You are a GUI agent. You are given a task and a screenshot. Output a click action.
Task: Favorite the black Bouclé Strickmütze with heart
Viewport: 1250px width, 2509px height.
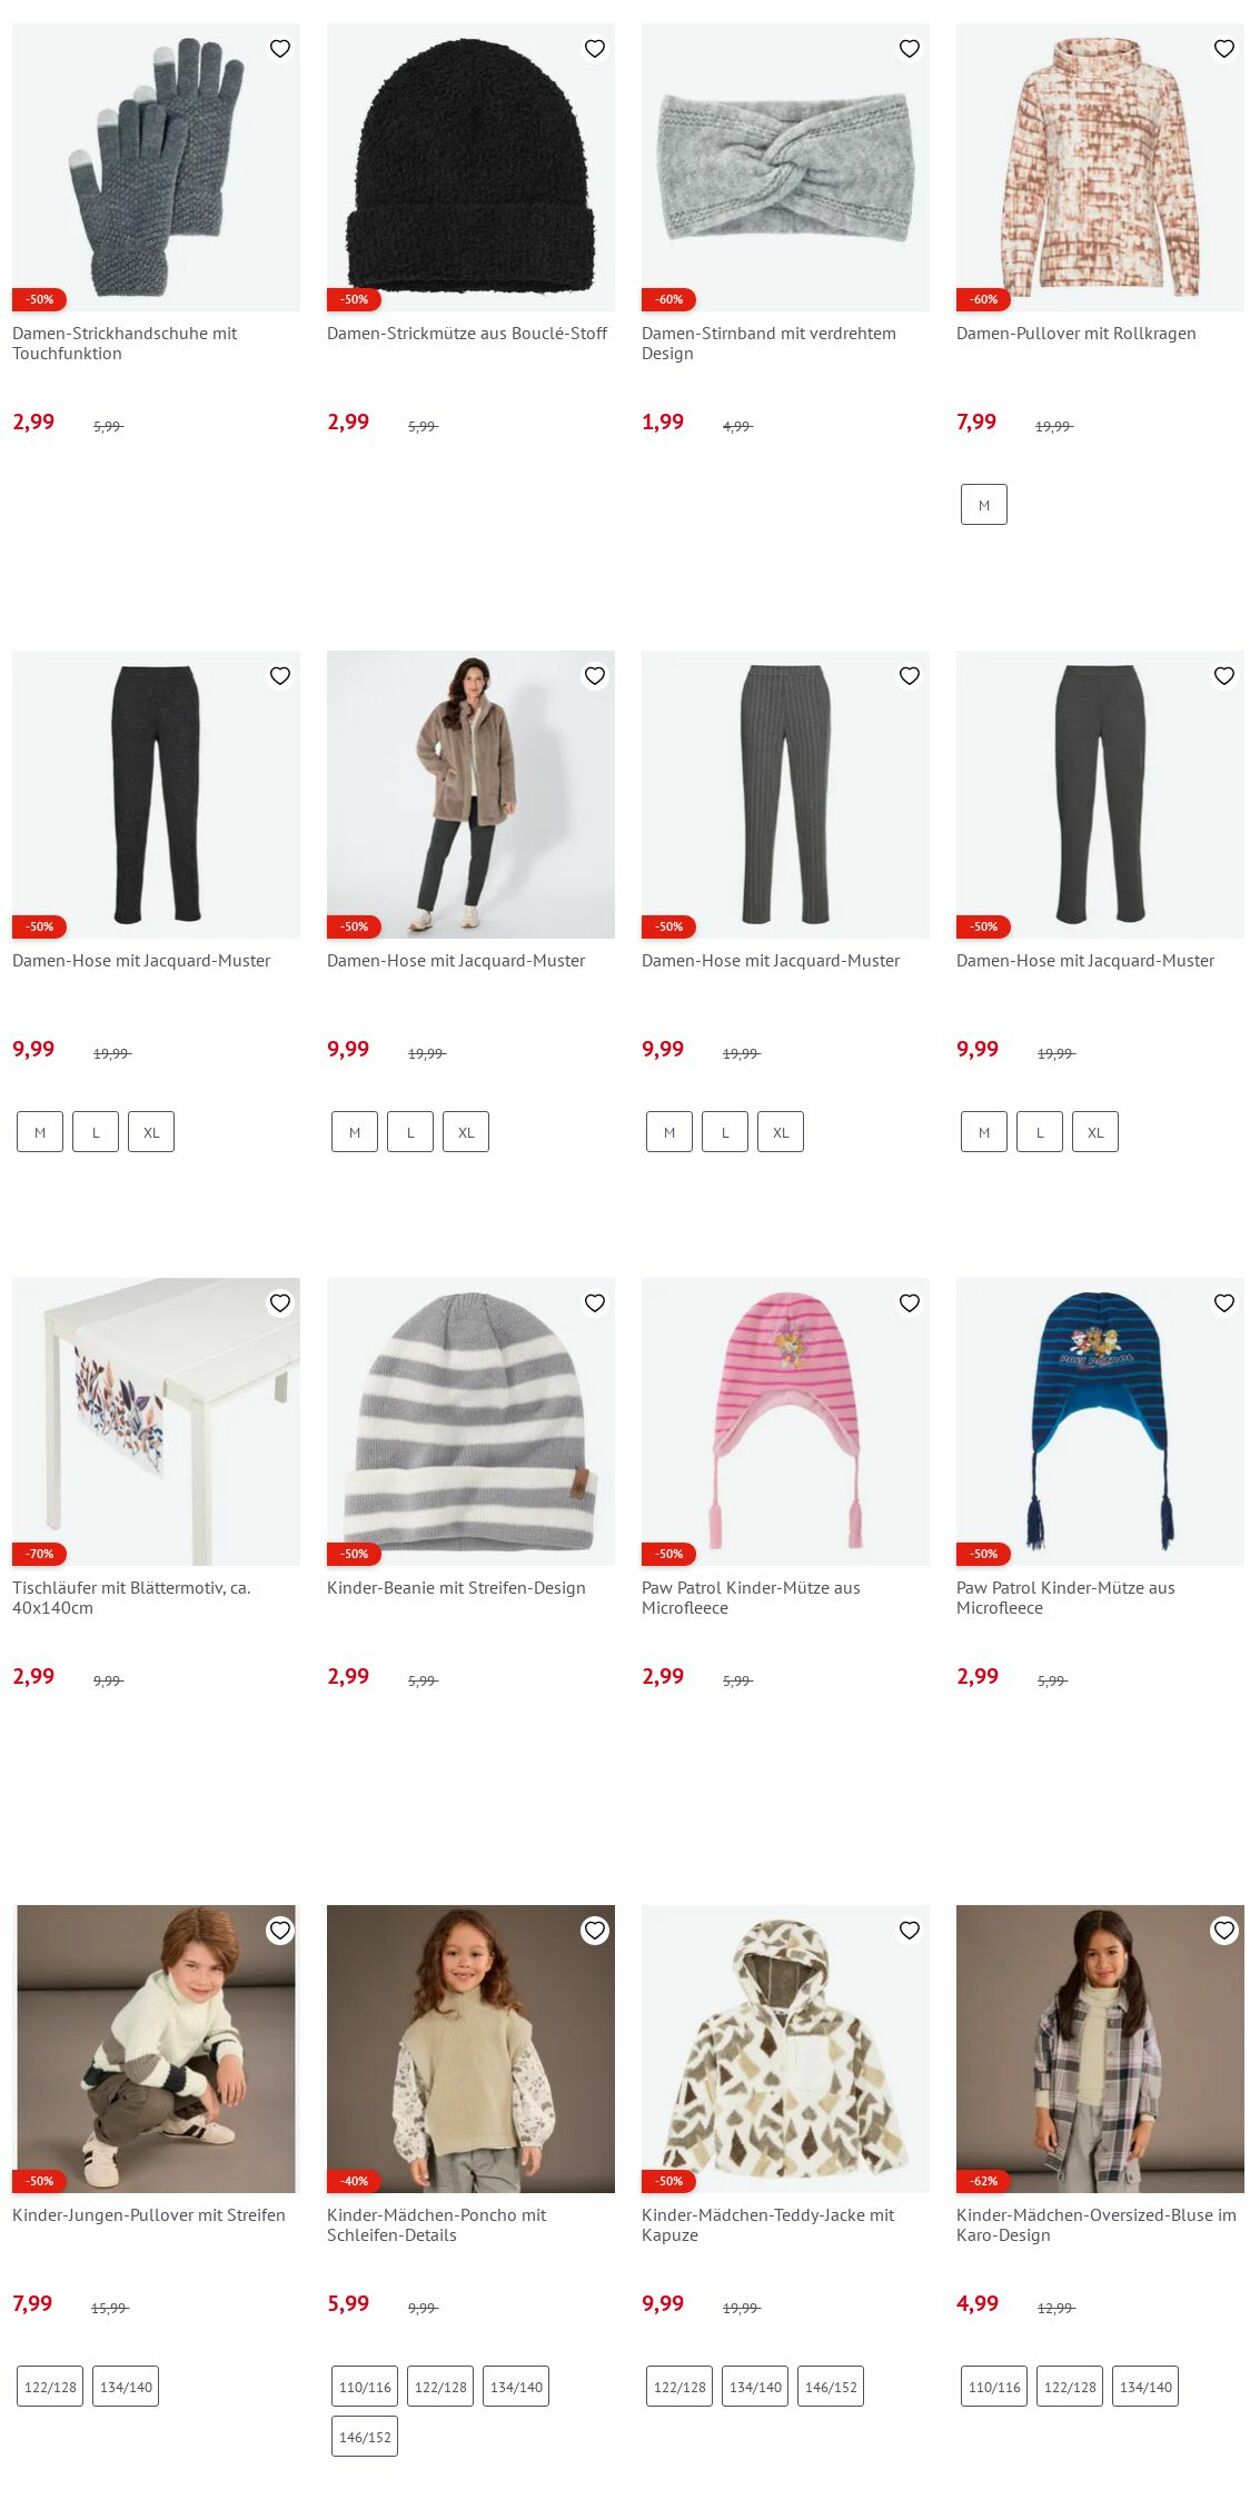pos(595,49)
